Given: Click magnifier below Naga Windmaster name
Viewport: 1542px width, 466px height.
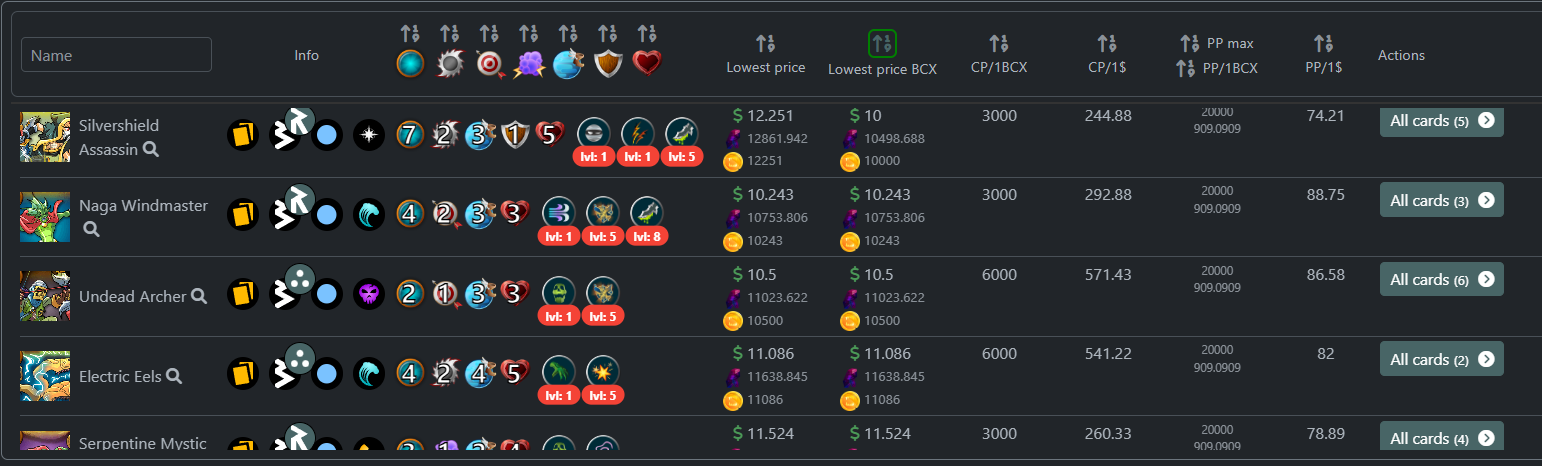Looking at the screenshot, I should coord(91,229).
